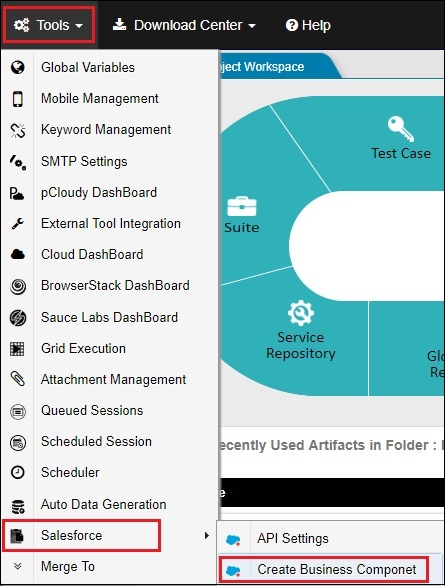Expand the Download Center dropdown
This screenshot has height=586, width=445.
click(184, 25)
